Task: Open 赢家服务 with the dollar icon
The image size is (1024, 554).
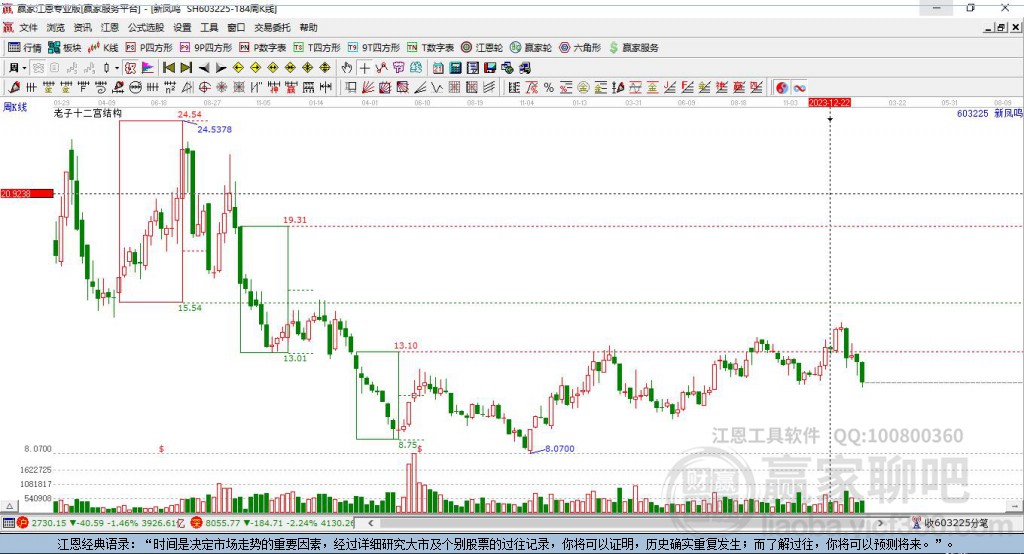Action: pyautogui.click(x=633, y=48)
